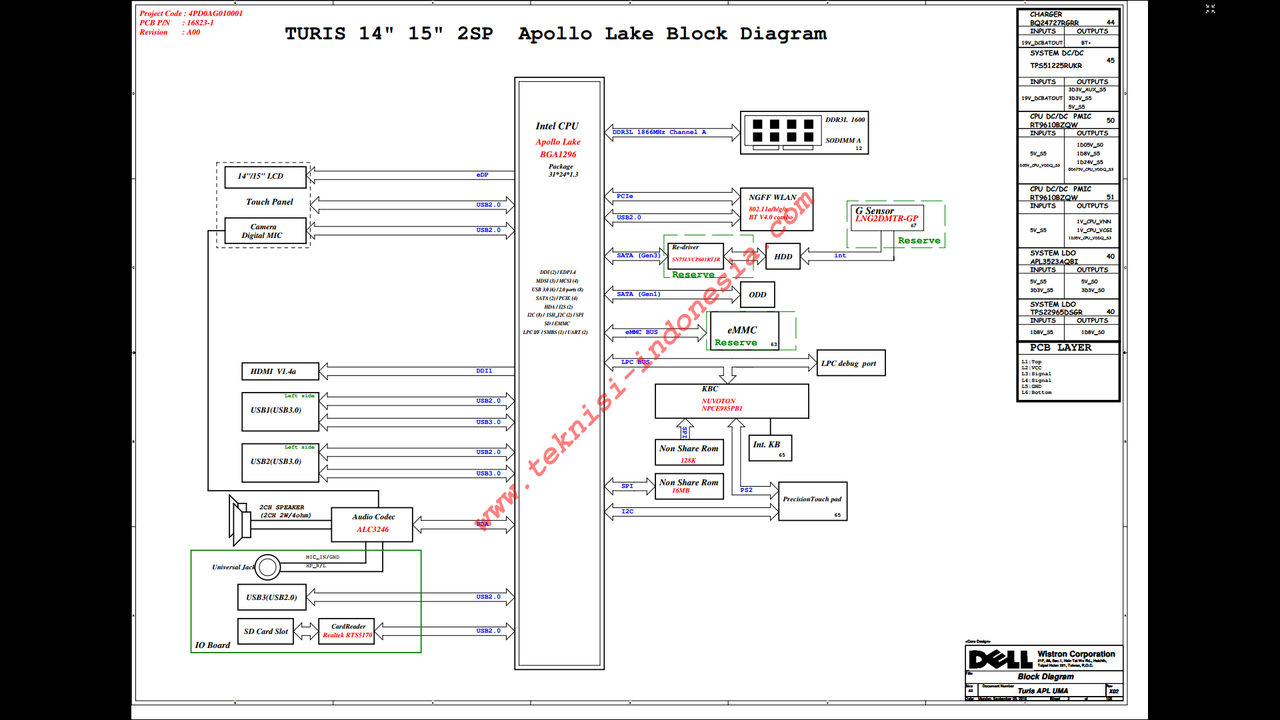Click 'PCB P/N : 16823-1' text
Image resolution: width=1280 pixels, height=720 pixels.
click(178, 23)
